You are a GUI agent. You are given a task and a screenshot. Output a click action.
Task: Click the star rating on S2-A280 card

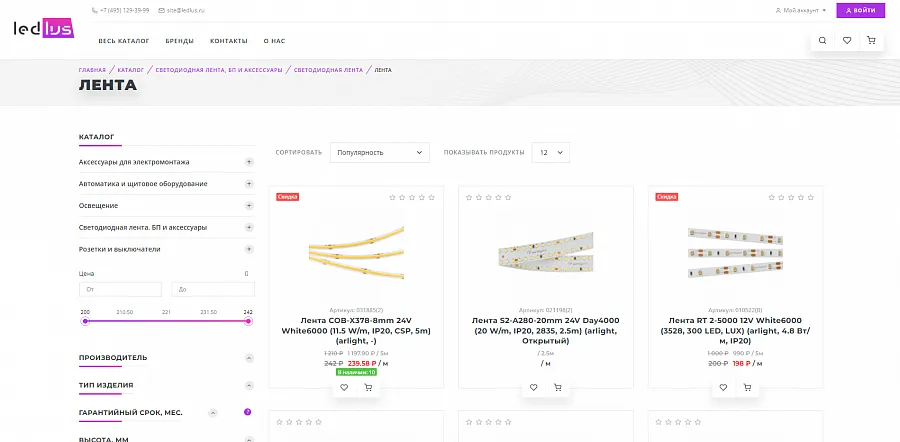[488, 197]
